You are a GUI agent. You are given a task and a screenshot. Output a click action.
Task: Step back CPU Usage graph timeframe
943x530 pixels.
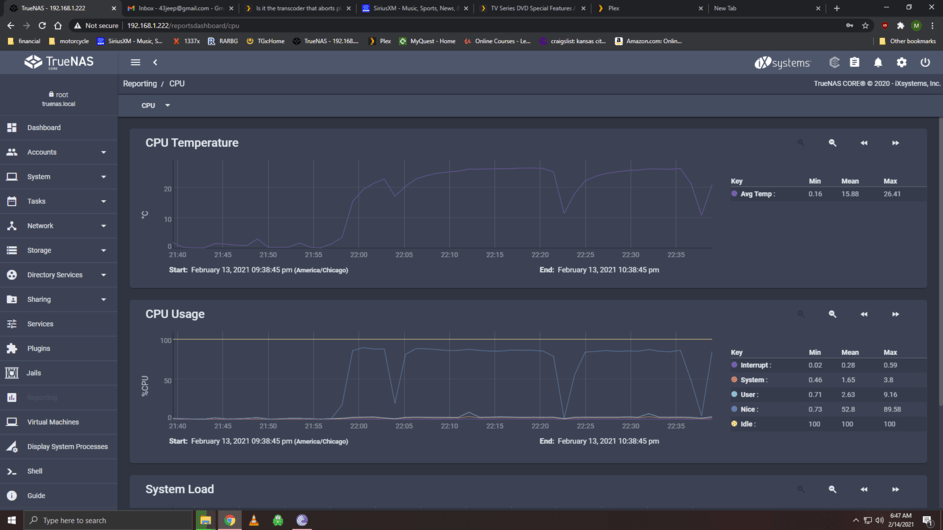click(864, 314)
